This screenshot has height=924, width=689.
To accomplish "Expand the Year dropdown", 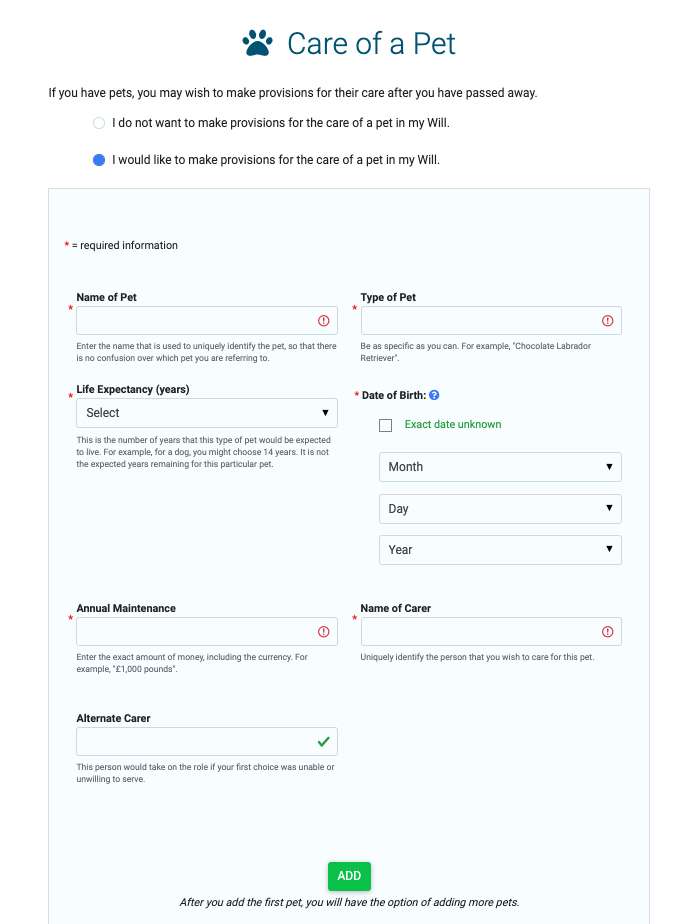I will [500, 550].
